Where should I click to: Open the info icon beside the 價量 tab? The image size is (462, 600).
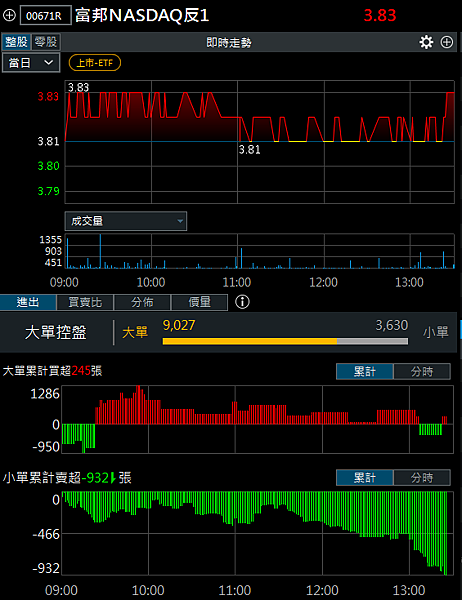coord(242,302)
